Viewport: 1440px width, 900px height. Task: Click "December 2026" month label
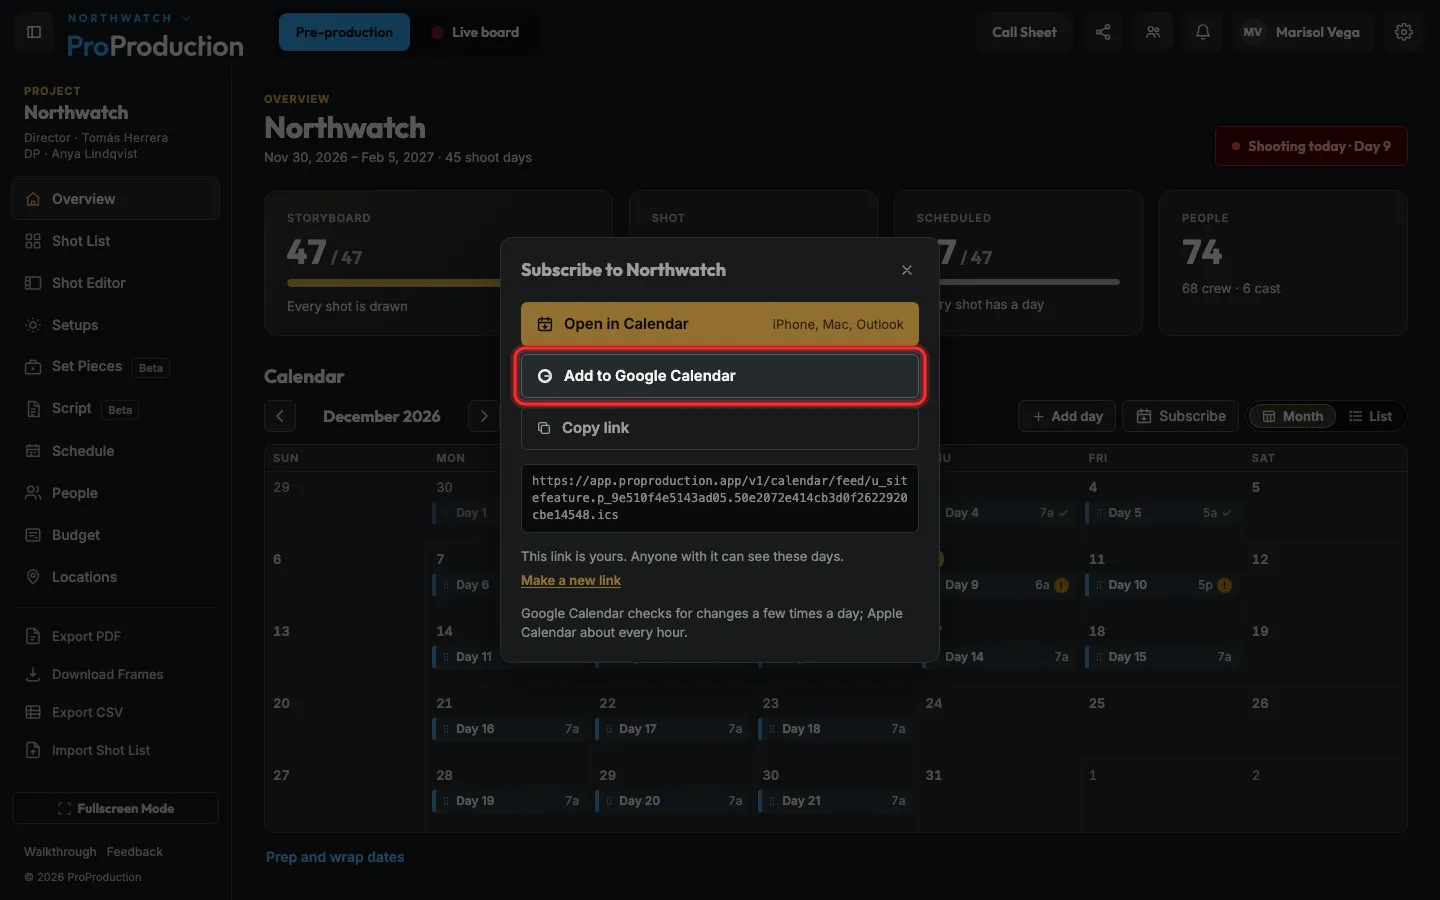pyautogui.click(x=382, y=416)
